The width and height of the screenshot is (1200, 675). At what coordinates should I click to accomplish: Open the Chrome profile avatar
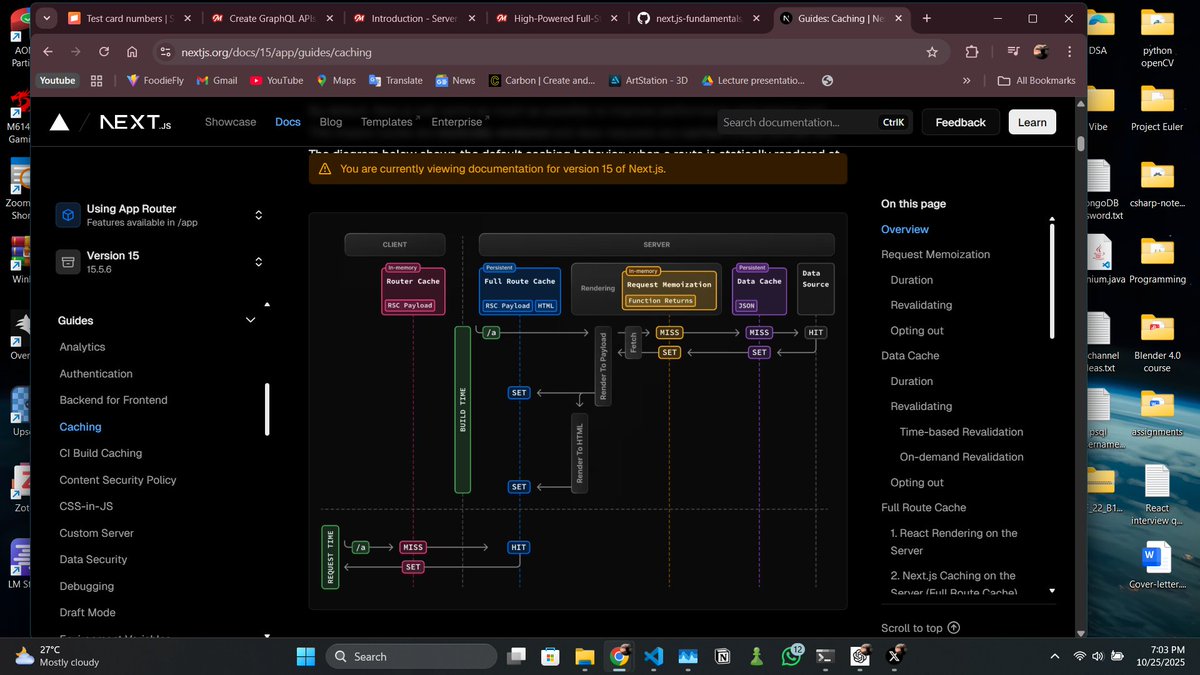point(1041,52)
